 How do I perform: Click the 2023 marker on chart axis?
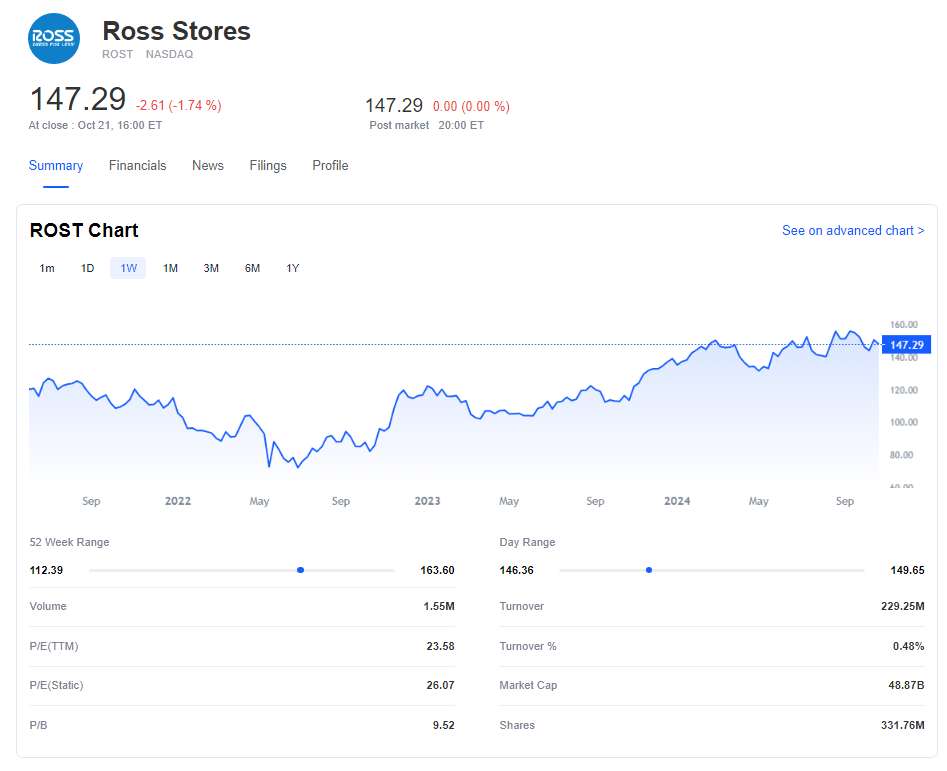point(427,501)
